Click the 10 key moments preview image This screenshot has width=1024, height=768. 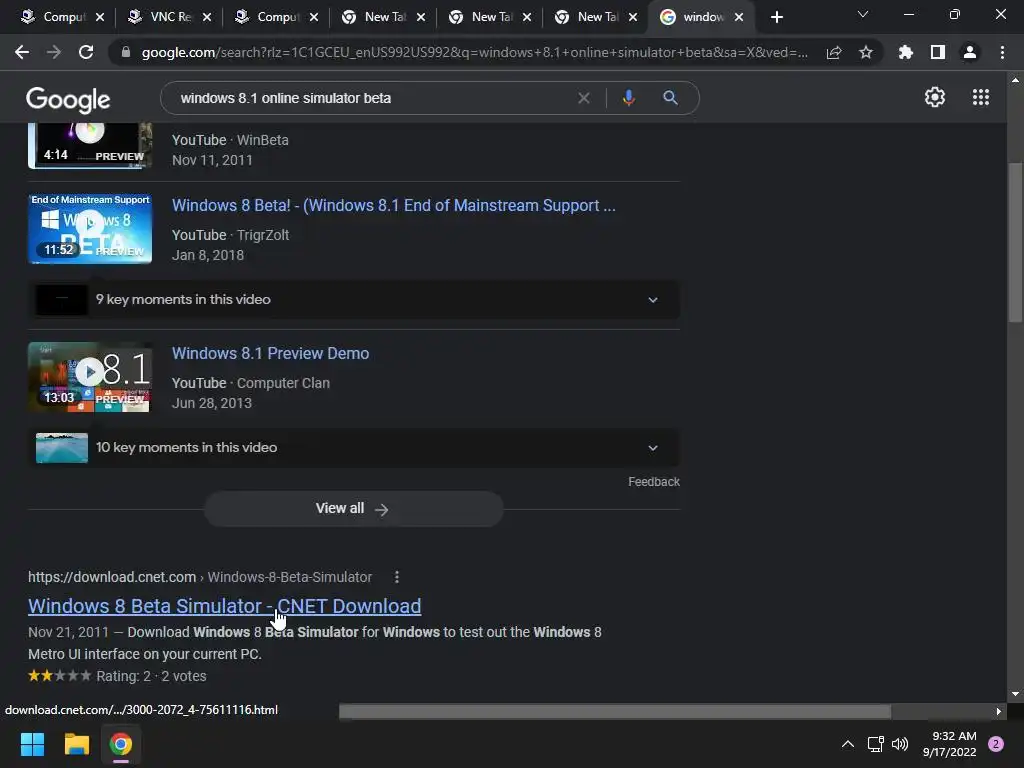pos(62,448)
